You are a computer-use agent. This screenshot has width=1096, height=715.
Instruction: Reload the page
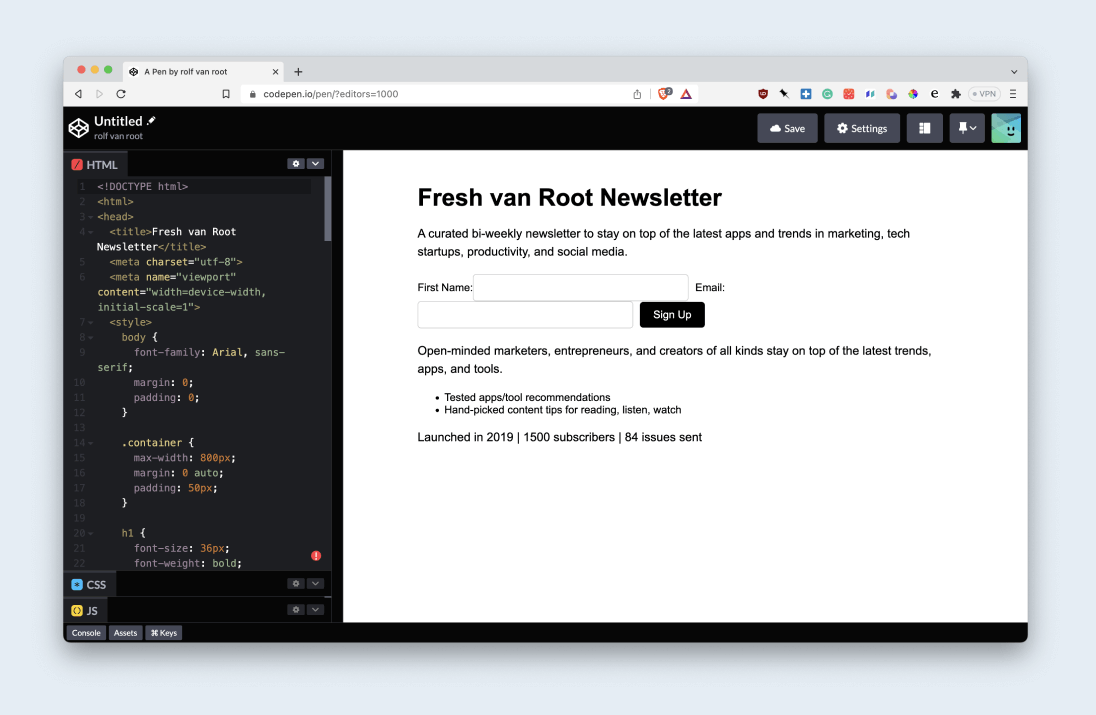[121, 94]
